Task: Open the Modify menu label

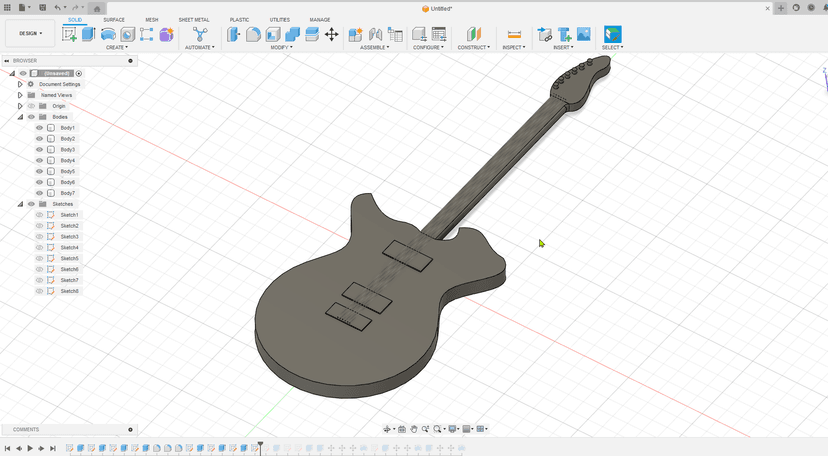Action: coord(281,47)
